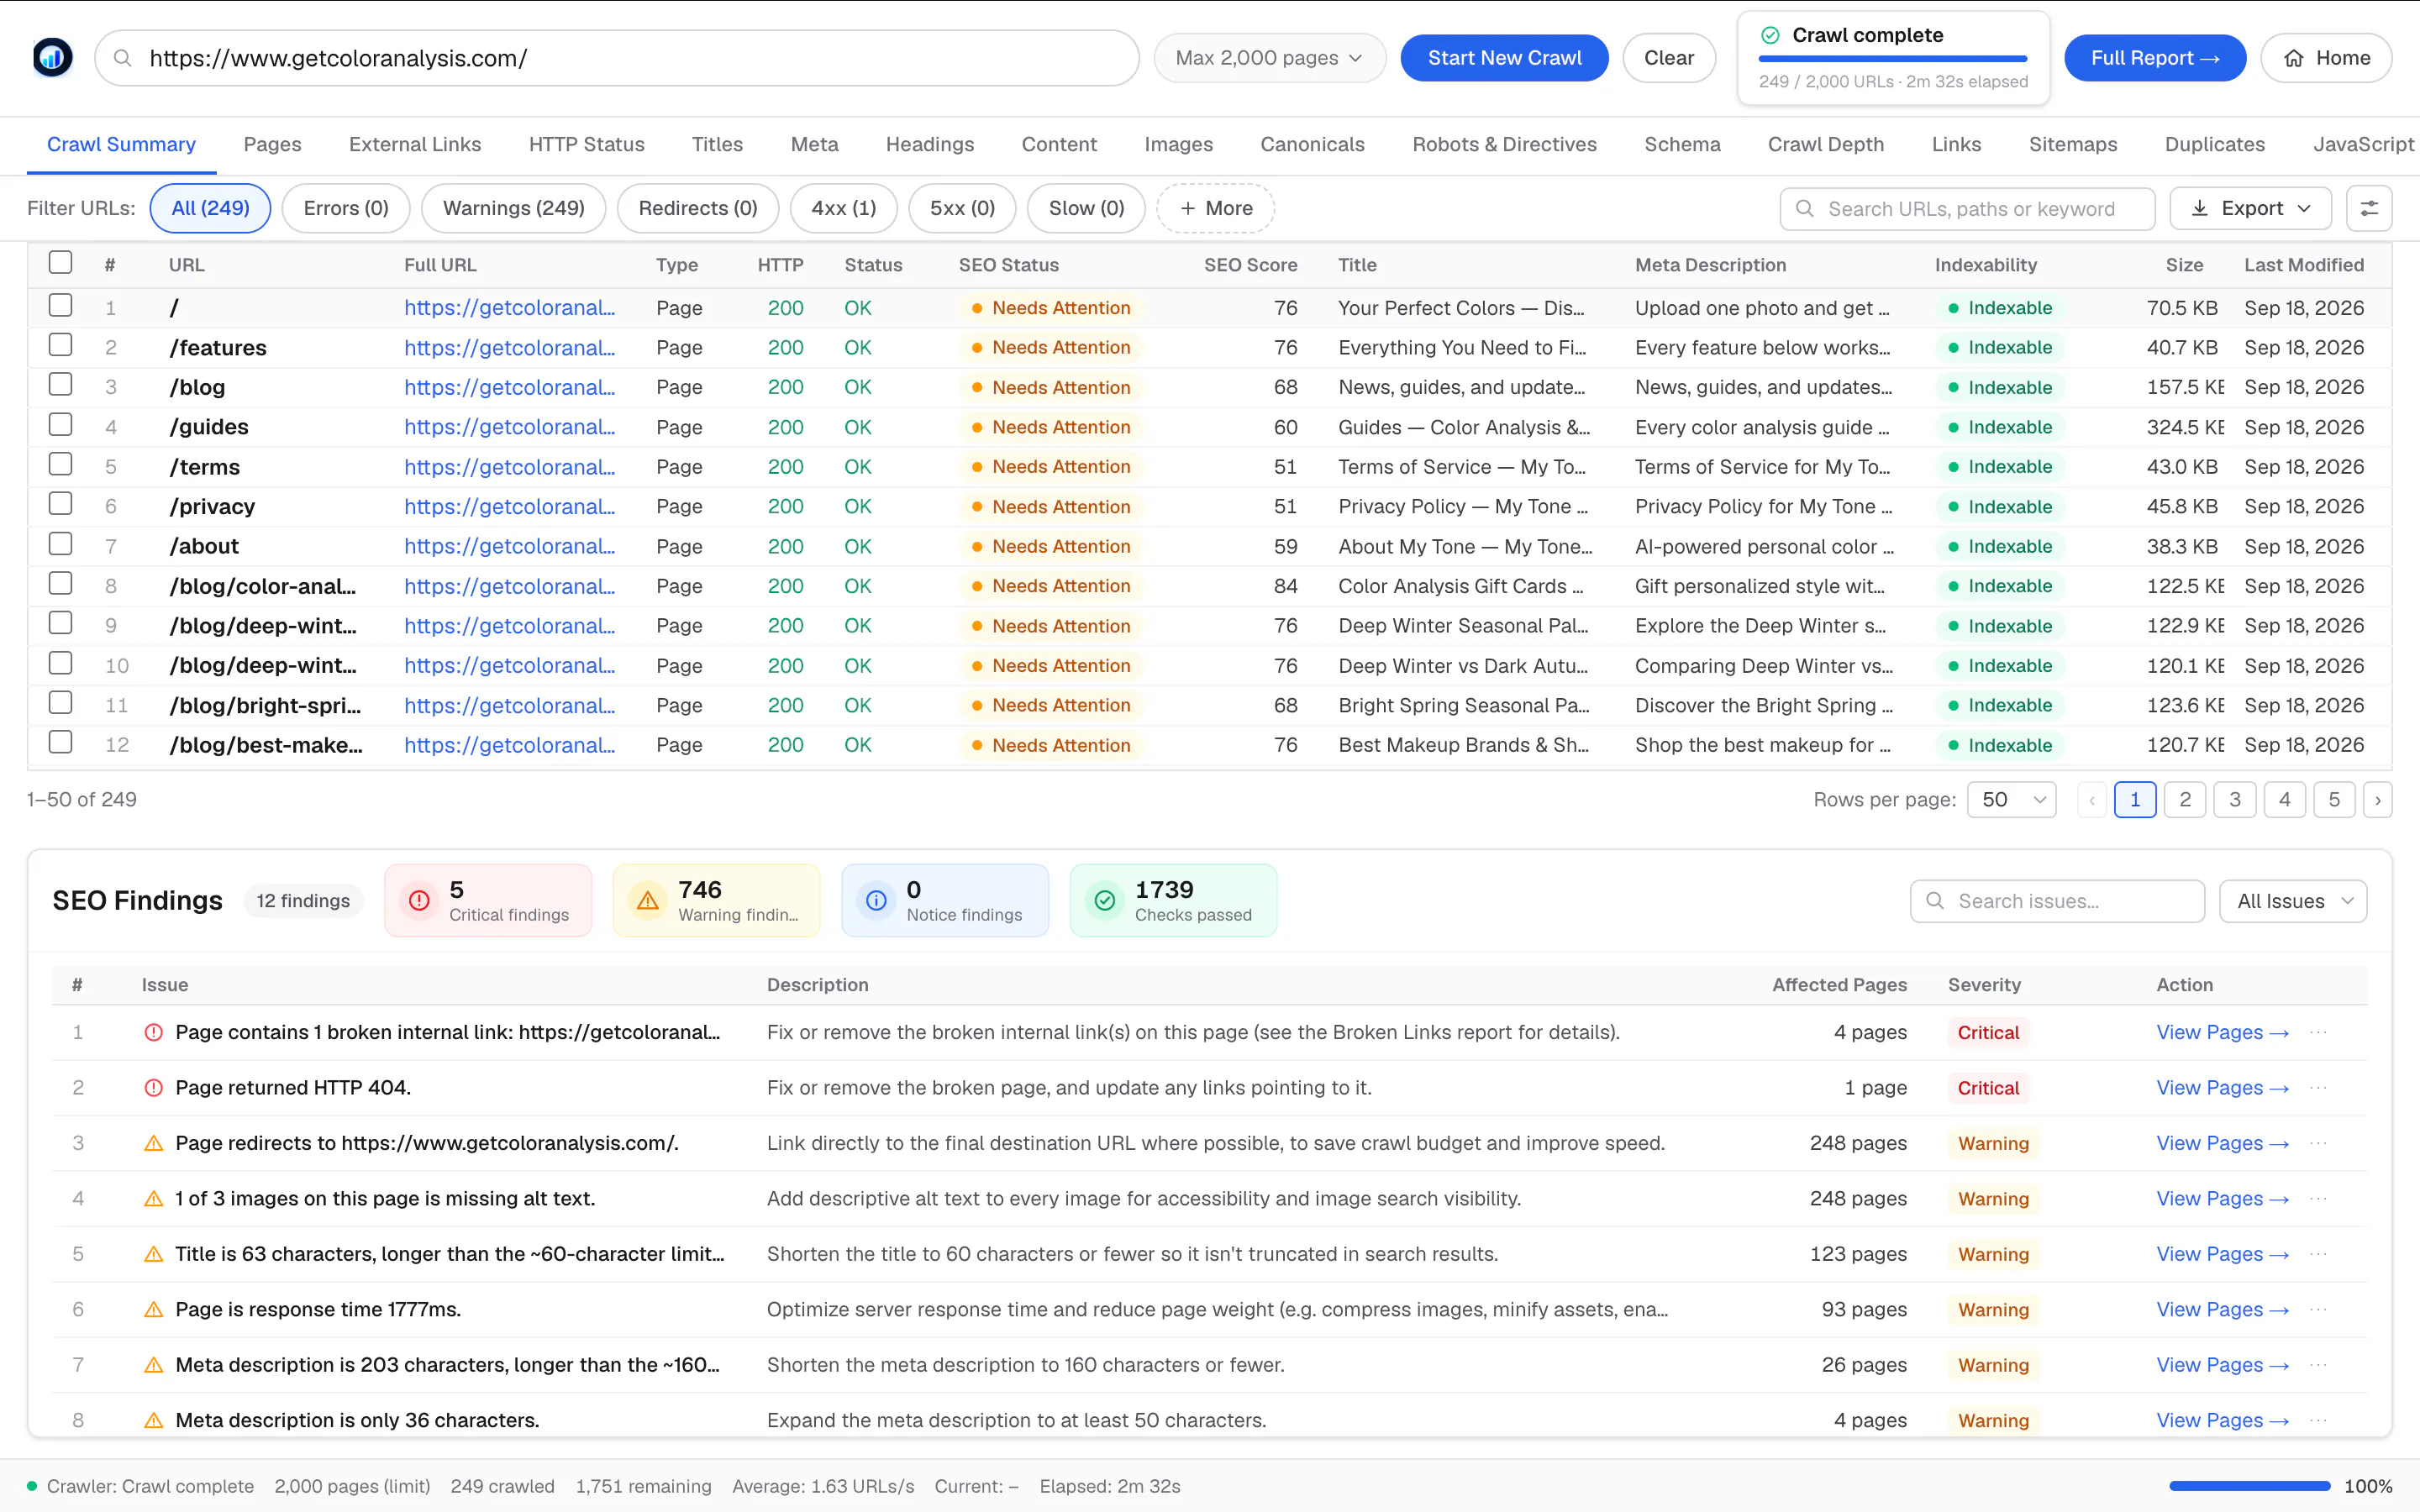Screen dimensions: 2420x1512
Task: Toggle the select-all header checkbox
Action: click(x=61, y=262)
